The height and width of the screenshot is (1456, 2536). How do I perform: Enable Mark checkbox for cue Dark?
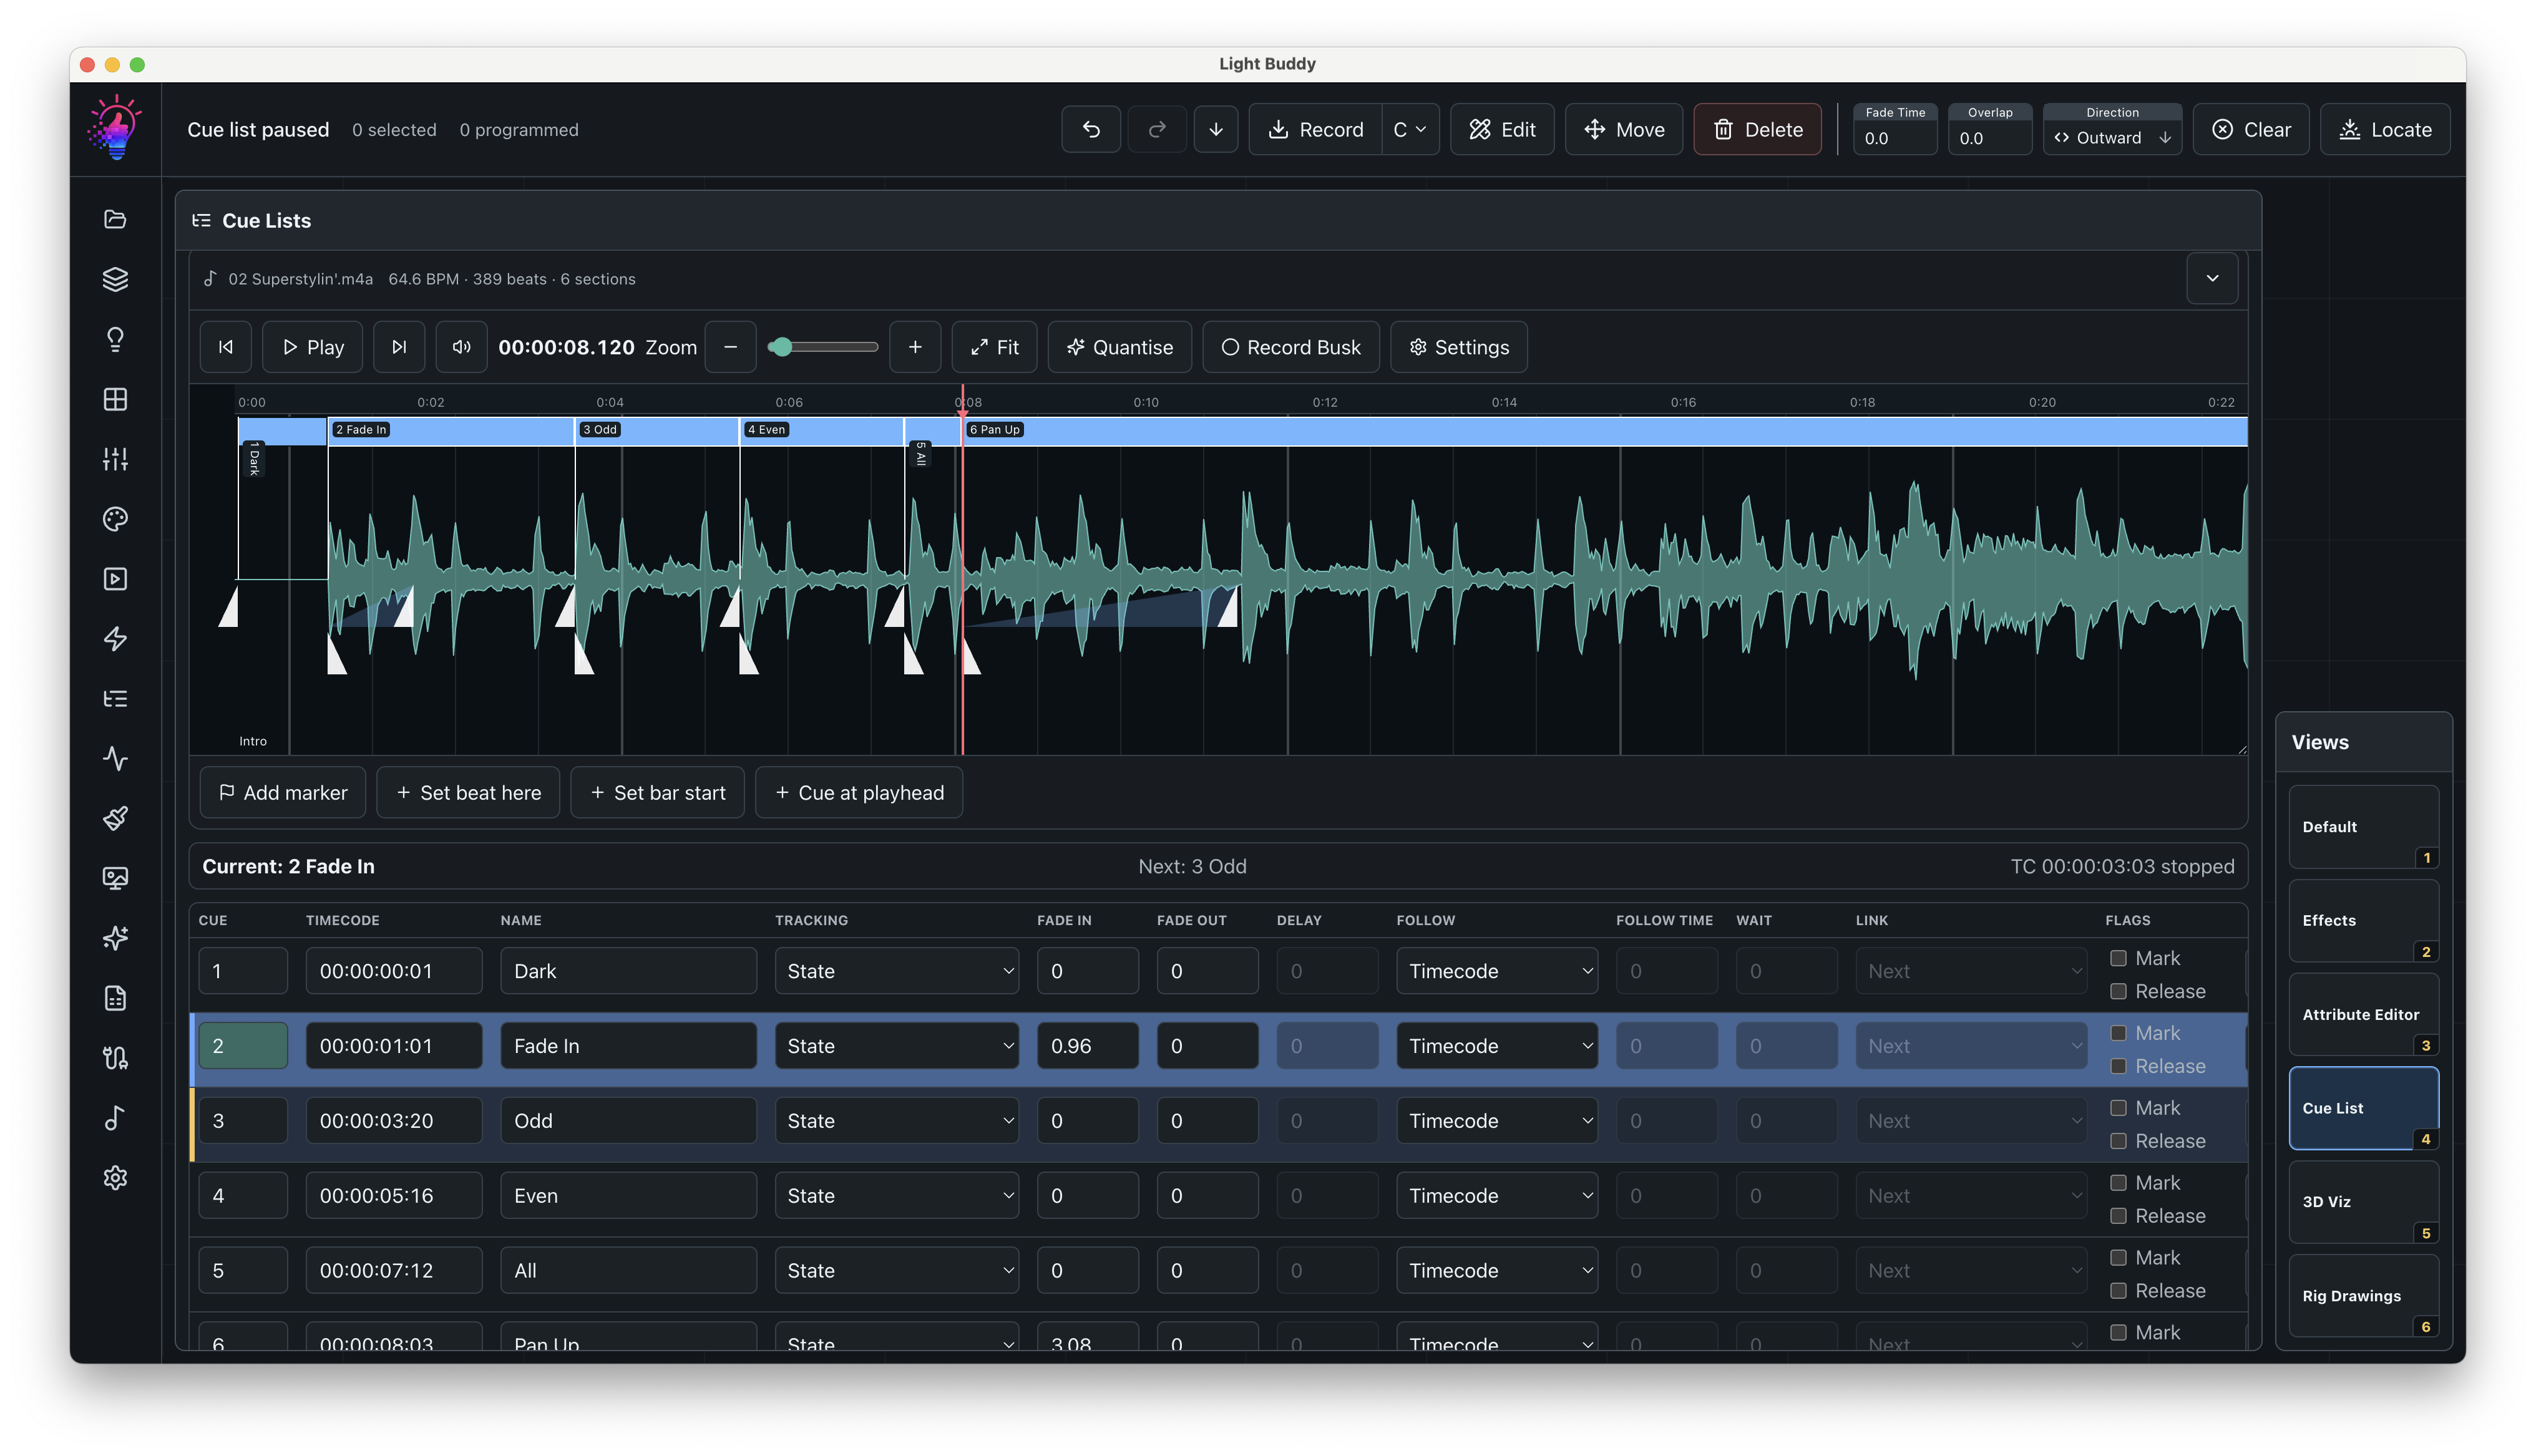tap(2118, 958)
